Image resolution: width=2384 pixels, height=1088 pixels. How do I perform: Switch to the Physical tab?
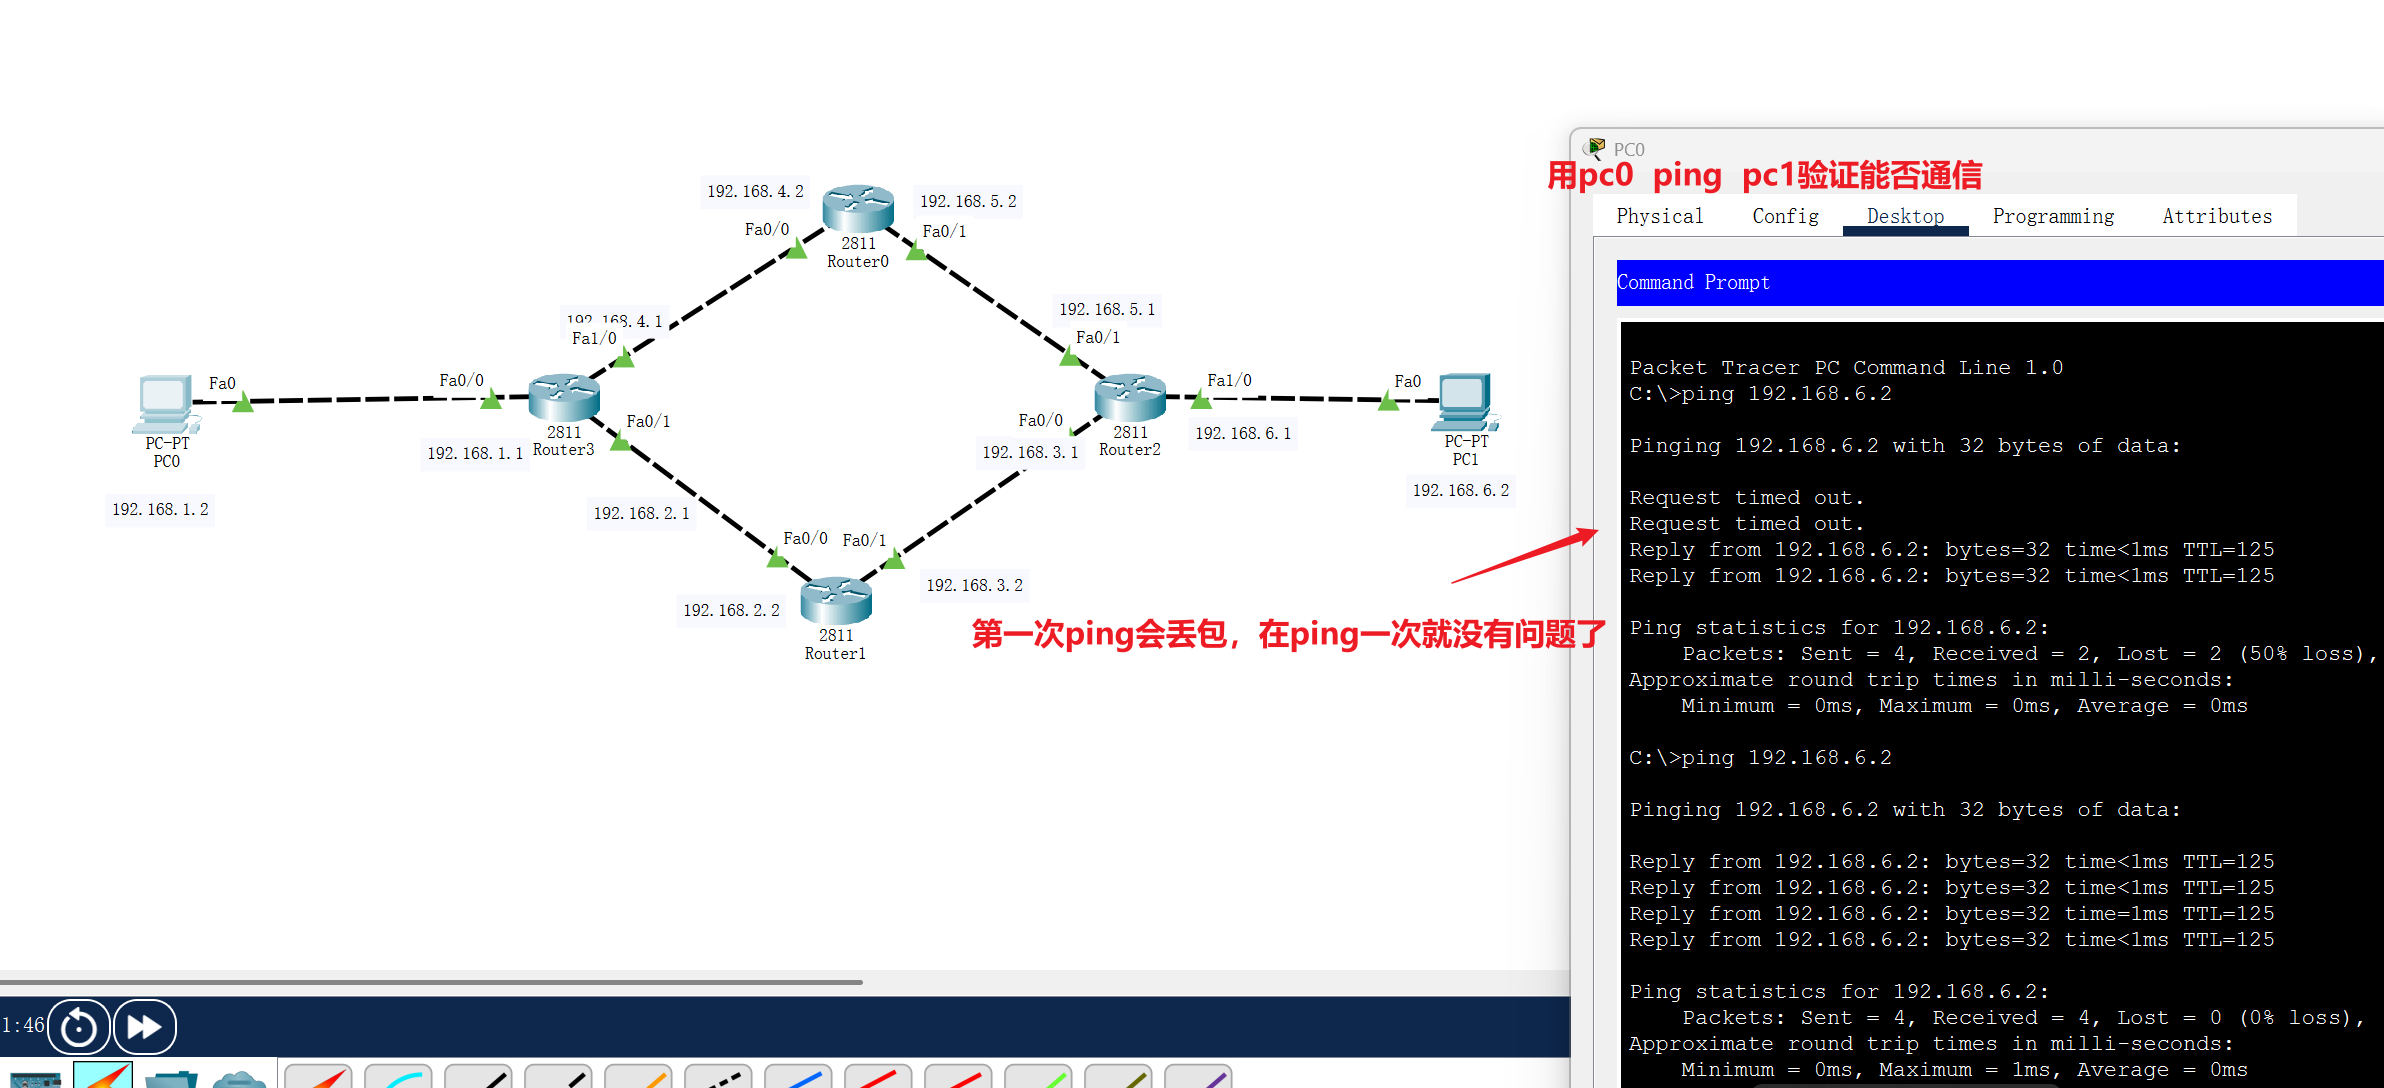point(1659,216)
